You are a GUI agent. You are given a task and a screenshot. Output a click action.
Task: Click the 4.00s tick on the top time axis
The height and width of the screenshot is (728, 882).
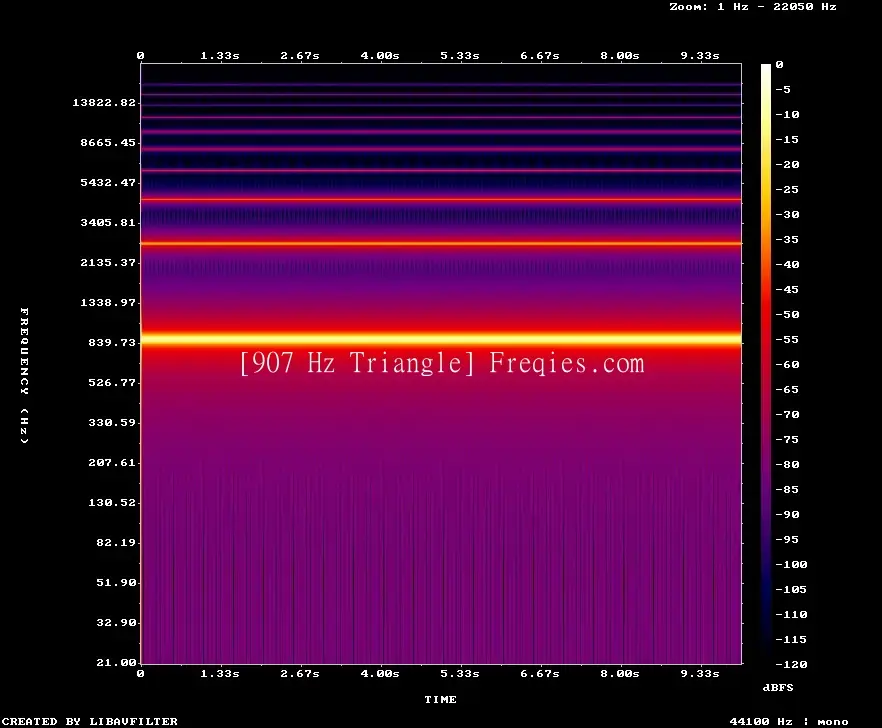380,56
